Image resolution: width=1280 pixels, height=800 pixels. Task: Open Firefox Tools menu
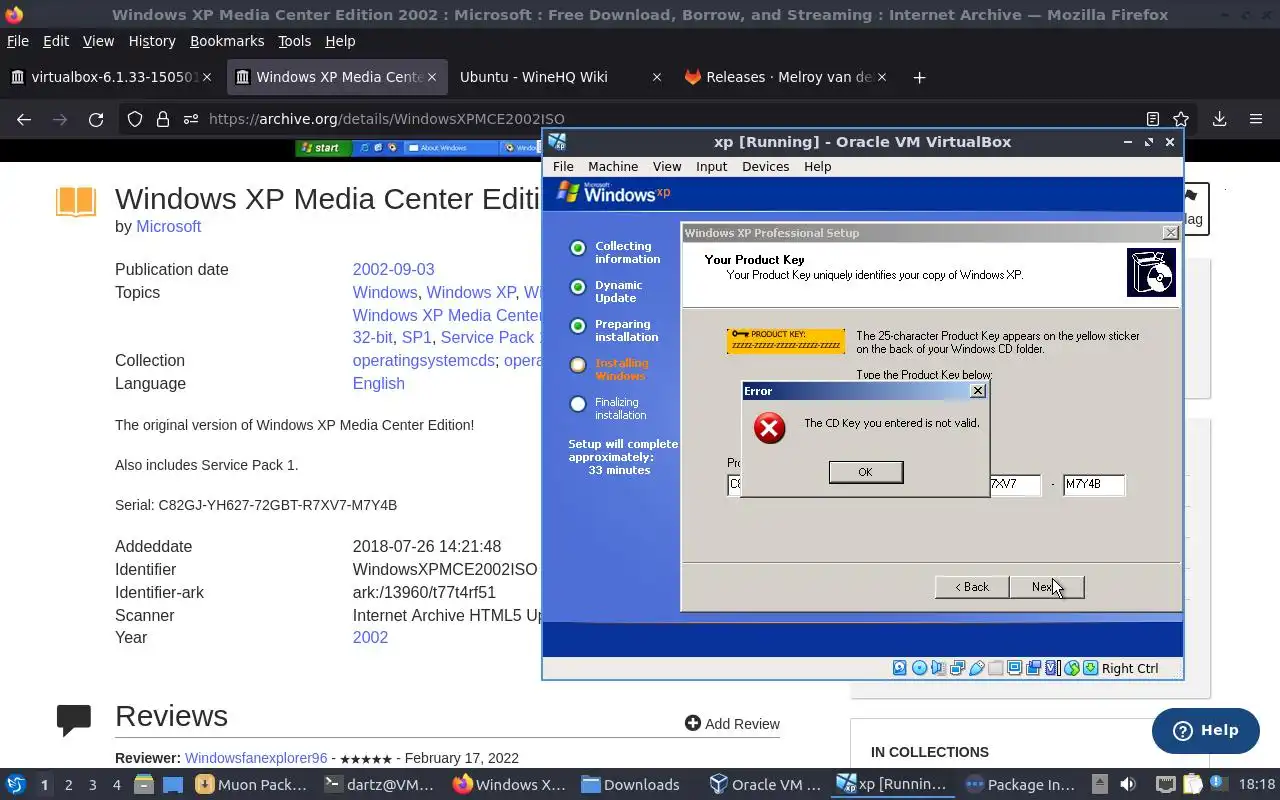coord(294,41)
